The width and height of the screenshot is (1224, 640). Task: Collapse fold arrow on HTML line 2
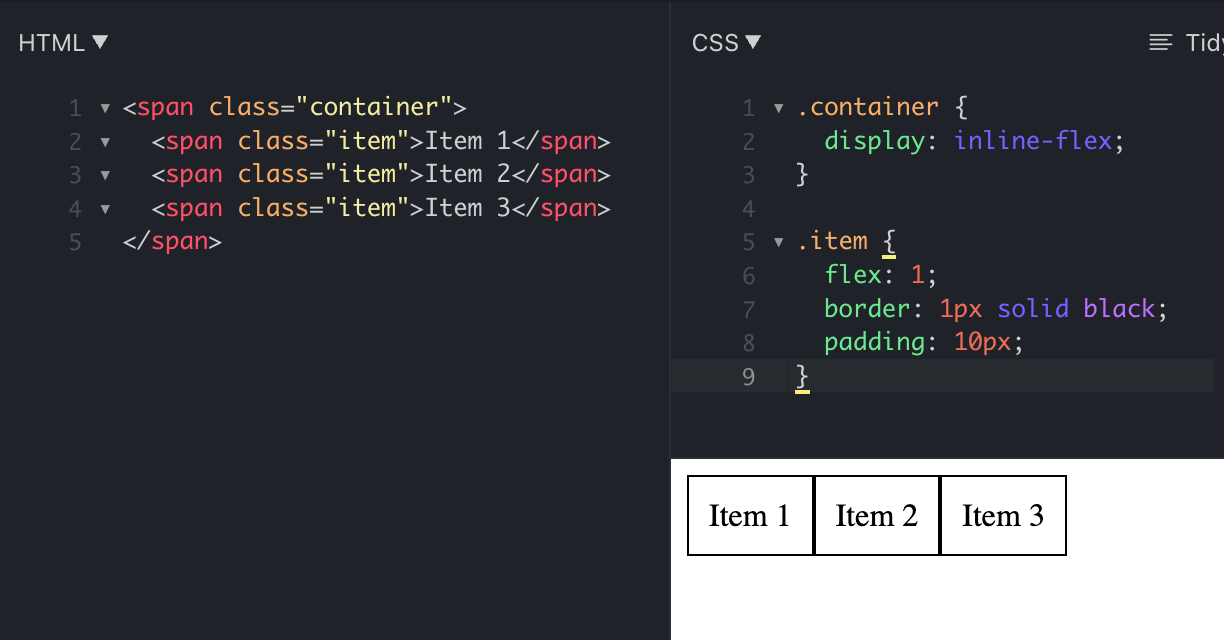click(105, 142)
